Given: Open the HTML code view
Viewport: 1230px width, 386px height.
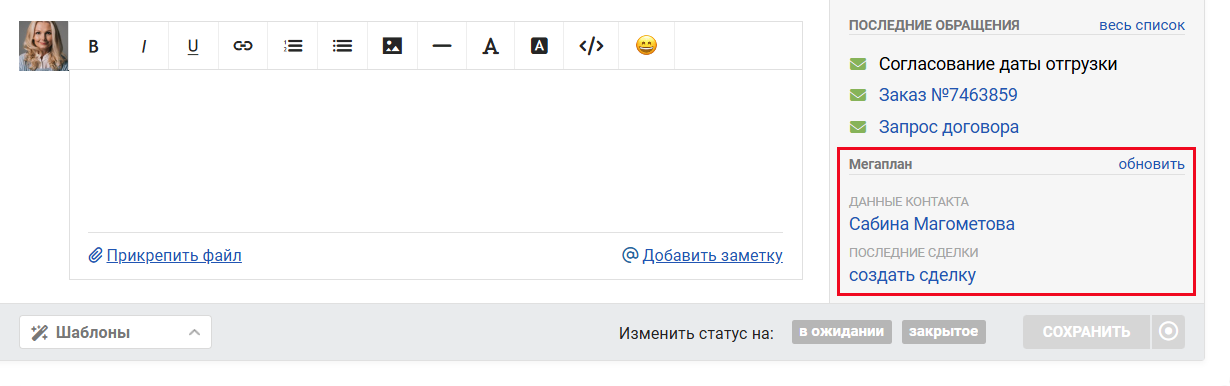Looking at the screenshot, I should pos(592,46).
